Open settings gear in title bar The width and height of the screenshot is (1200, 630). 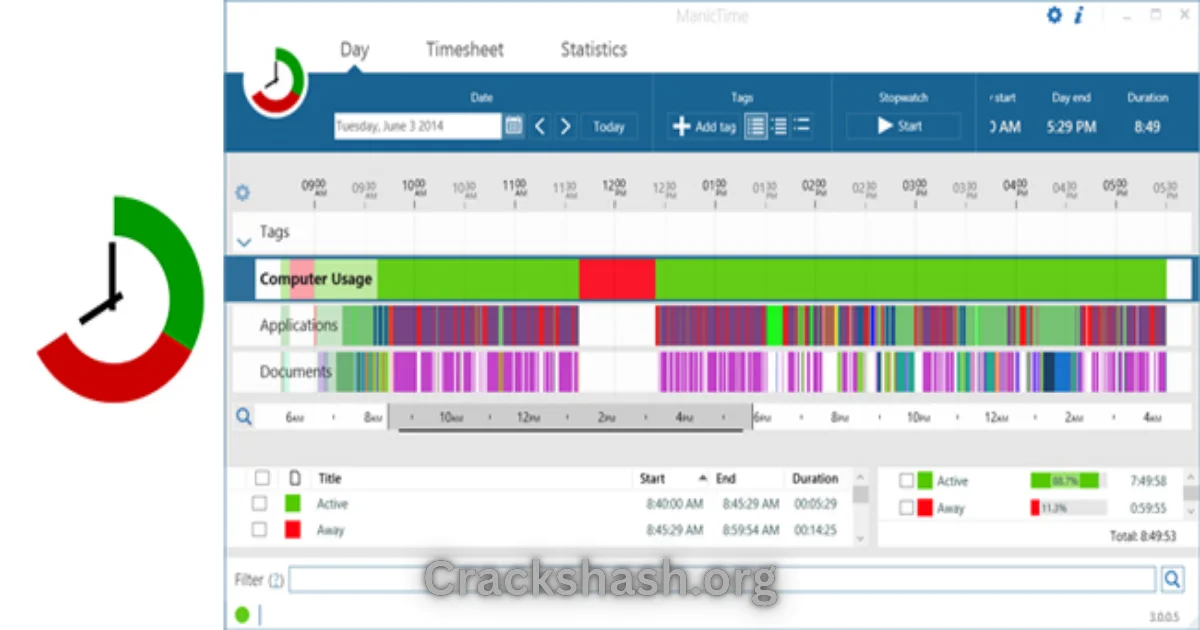tap(1053, 15)
